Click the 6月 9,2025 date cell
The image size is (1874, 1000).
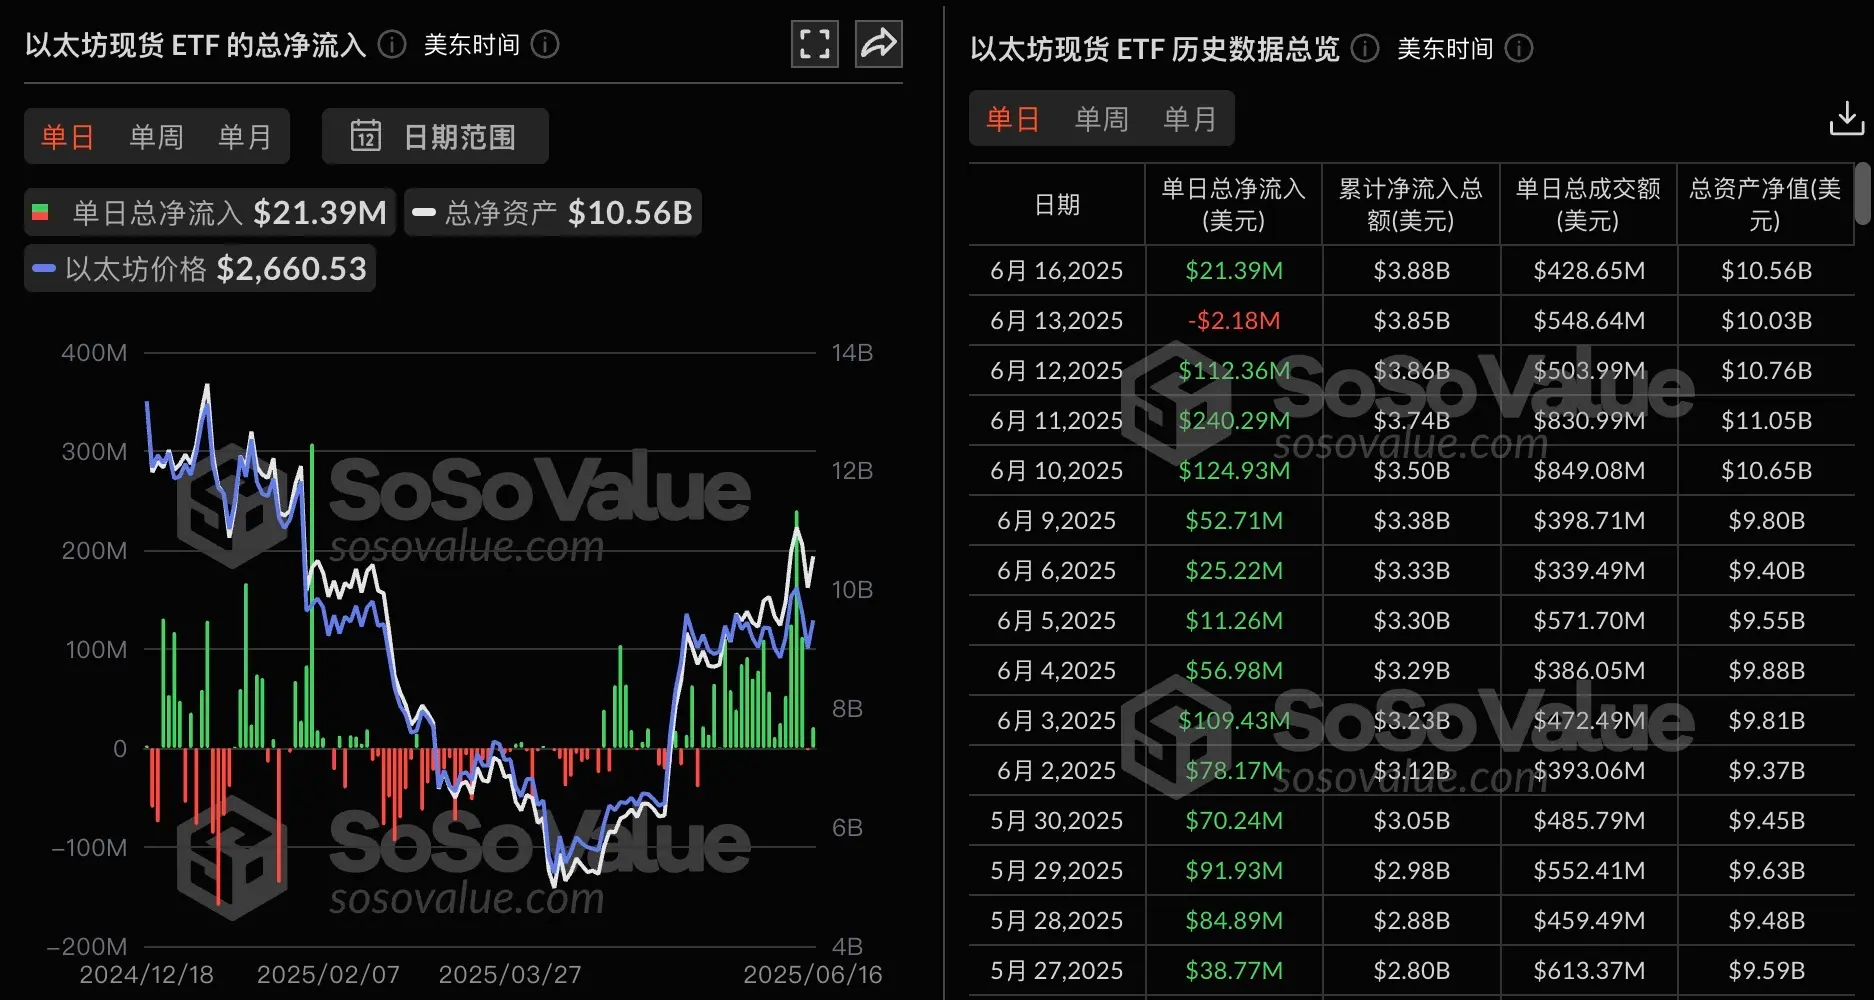tap(1057, 520)
